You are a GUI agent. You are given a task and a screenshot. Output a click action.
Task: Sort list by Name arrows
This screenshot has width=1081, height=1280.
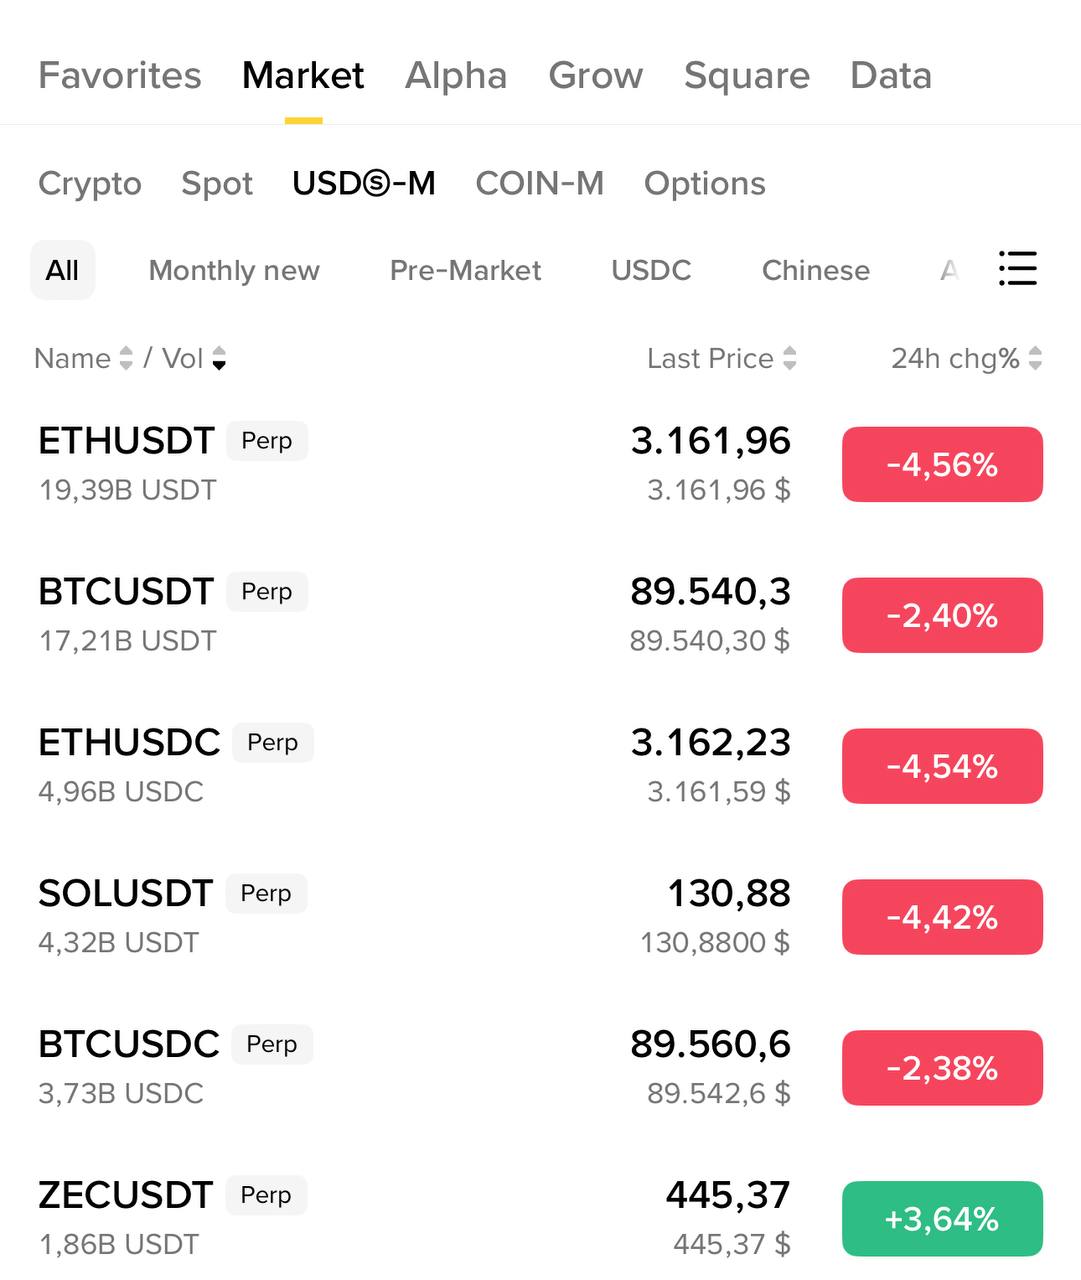[126, 358]
